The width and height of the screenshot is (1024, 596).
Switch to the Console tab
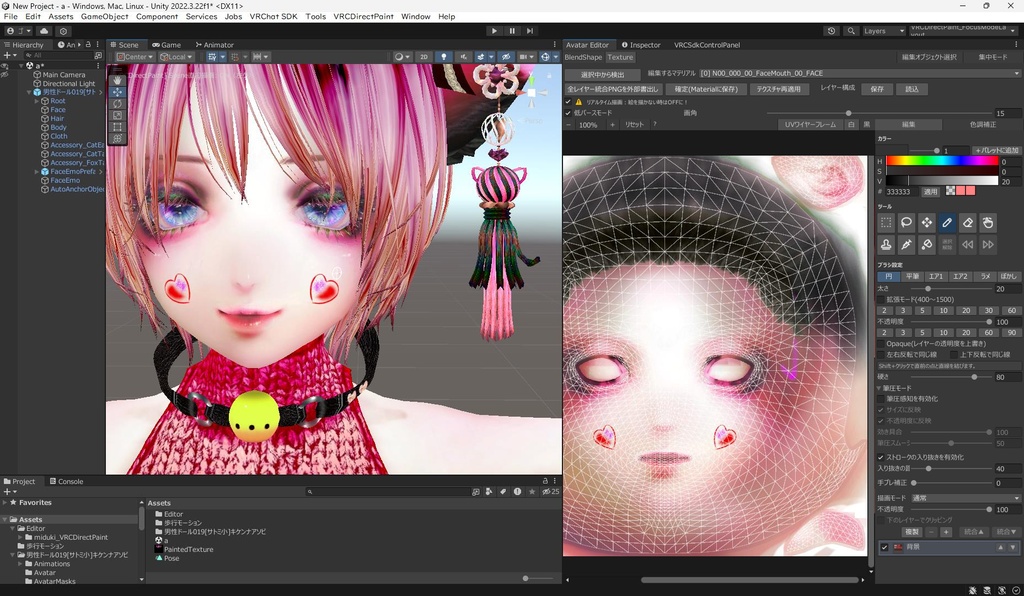pos(67,482)
